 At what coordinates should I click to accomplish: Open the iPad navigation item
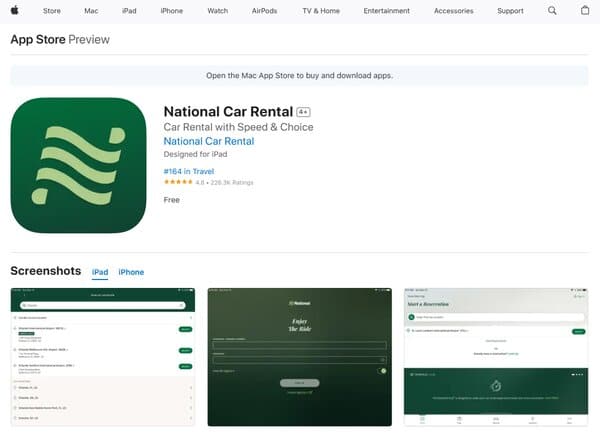129,11
